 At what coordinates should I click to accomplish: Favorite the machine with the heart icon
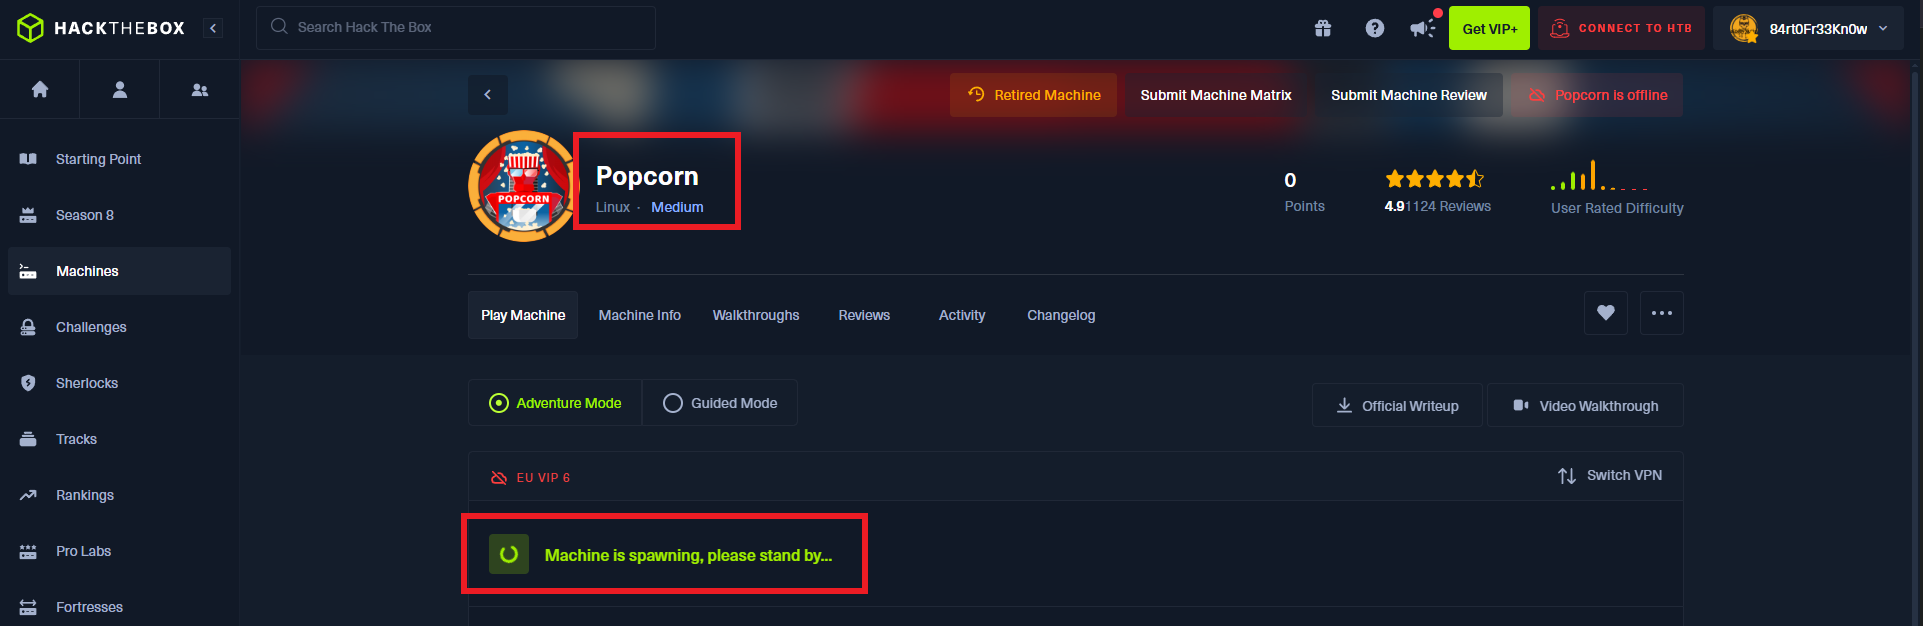[1606, 313]
